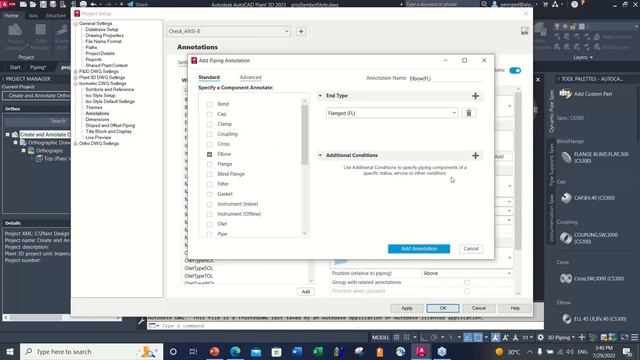
Task: Click the Annotation Name input field
Action: point(446,78)
